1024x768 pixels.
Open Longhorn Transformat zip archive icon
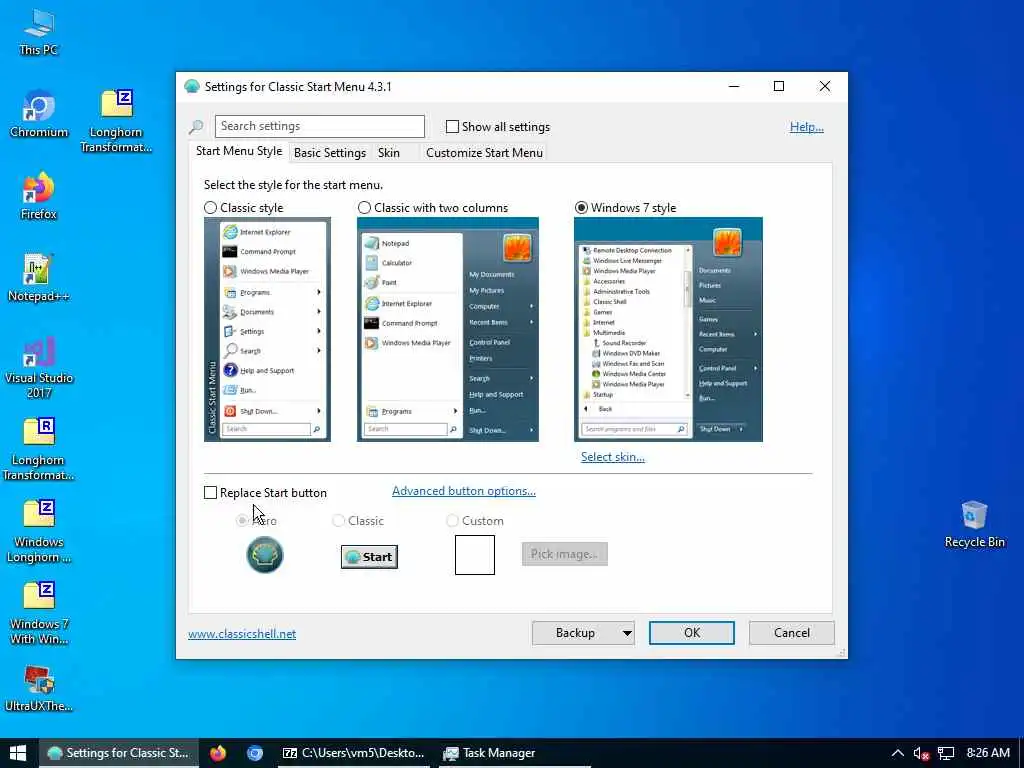click(116, 121)
